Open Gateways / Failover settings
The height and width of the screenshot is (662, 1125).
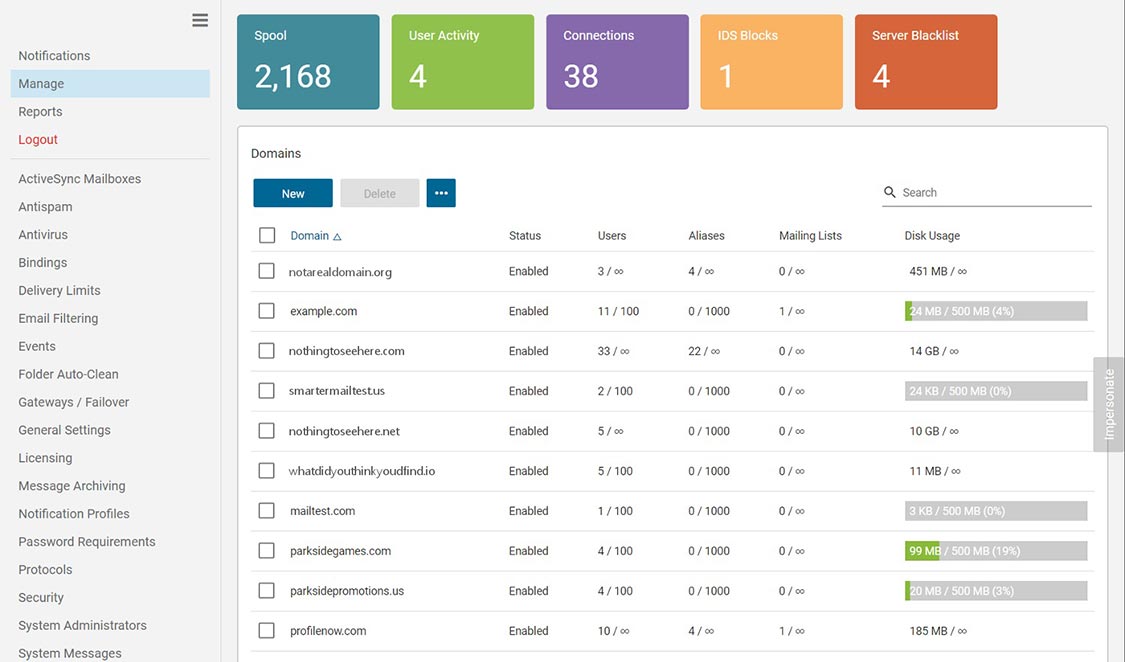[74, 402]
